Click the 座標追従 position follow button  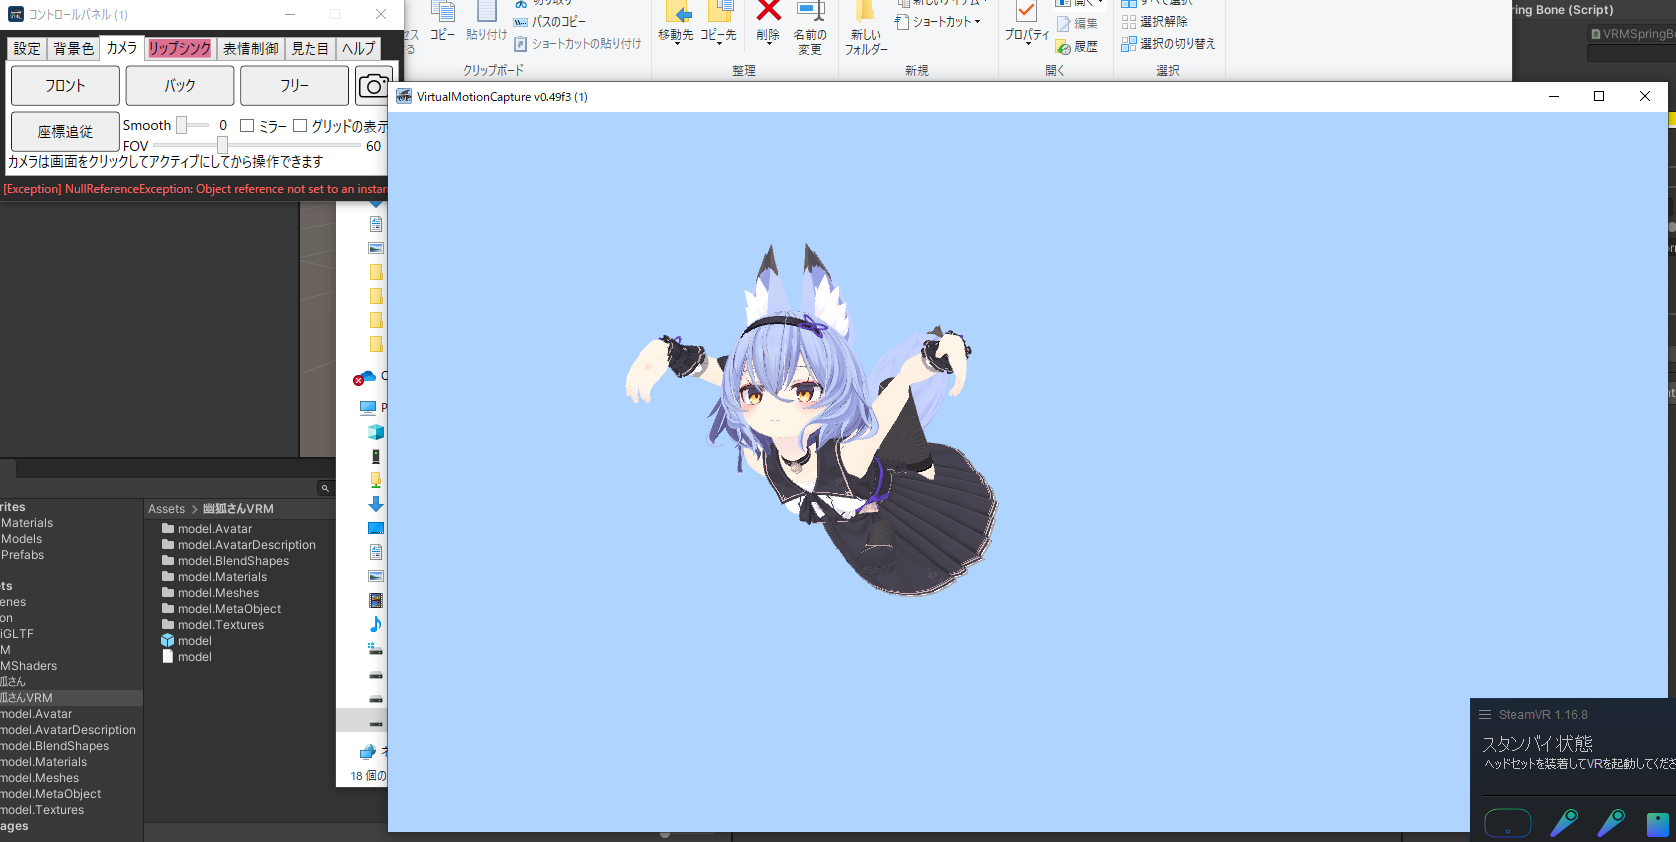tap(65, 132)
